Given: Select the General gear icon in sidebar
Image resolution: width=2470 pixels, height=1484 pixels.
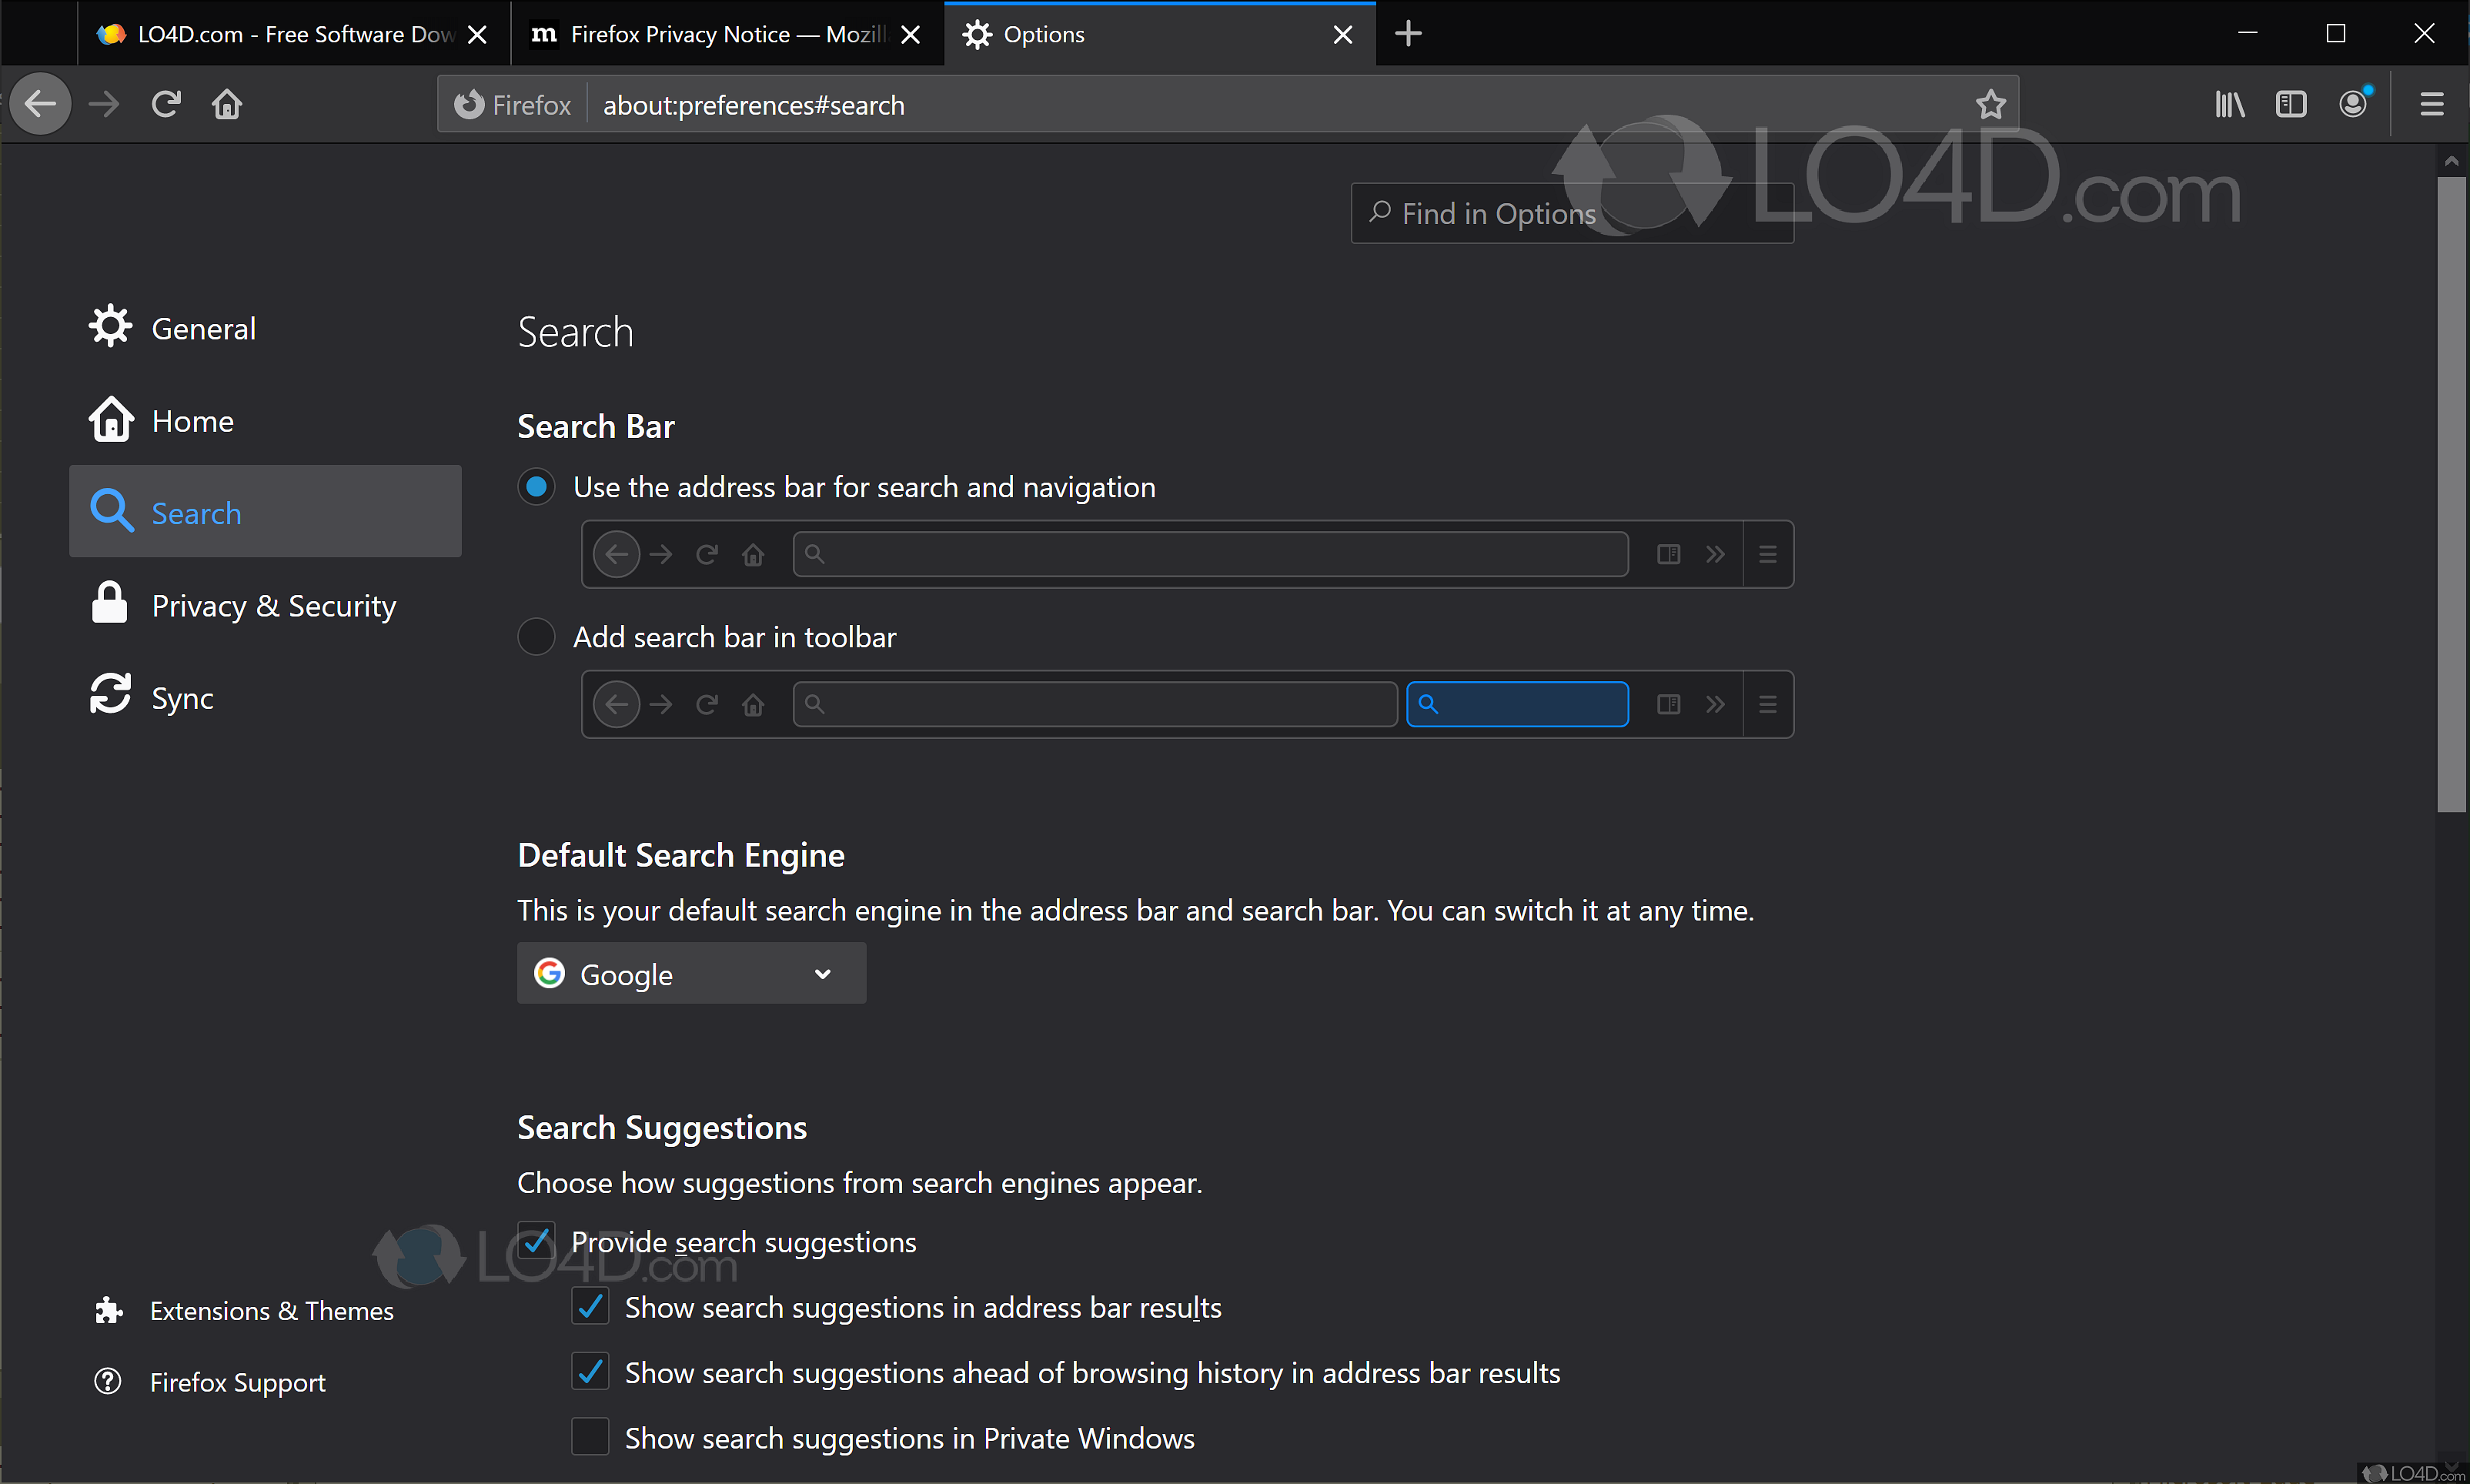Looking at the screenshot, I should click(x=110, y=326).
